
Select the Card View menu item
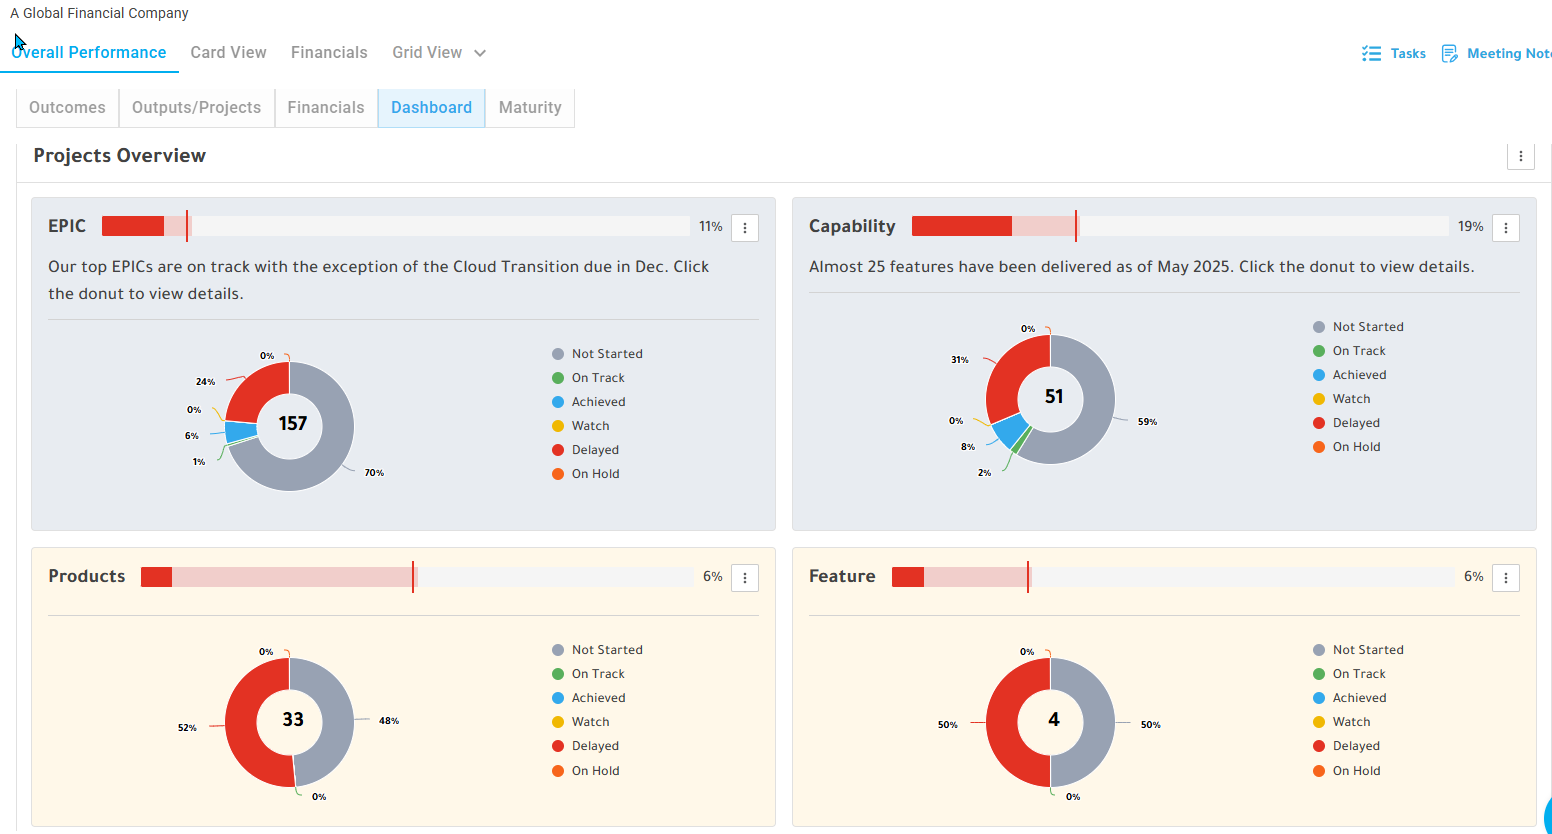[228, 52]
